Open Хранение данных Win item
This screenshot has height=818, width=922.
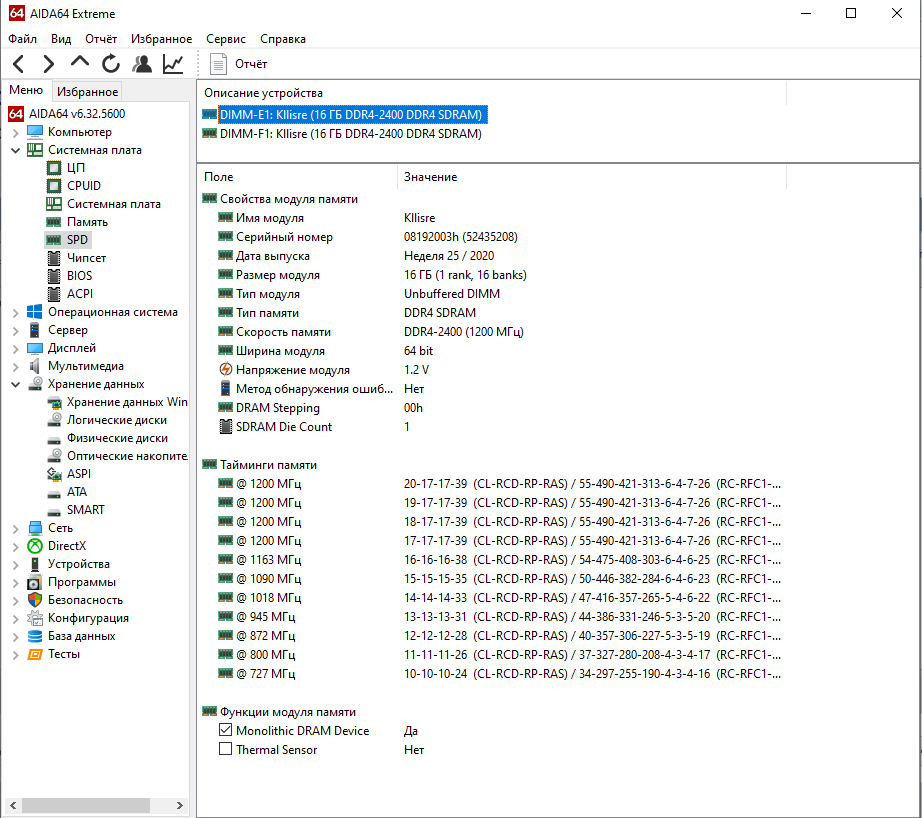[127, 402]
